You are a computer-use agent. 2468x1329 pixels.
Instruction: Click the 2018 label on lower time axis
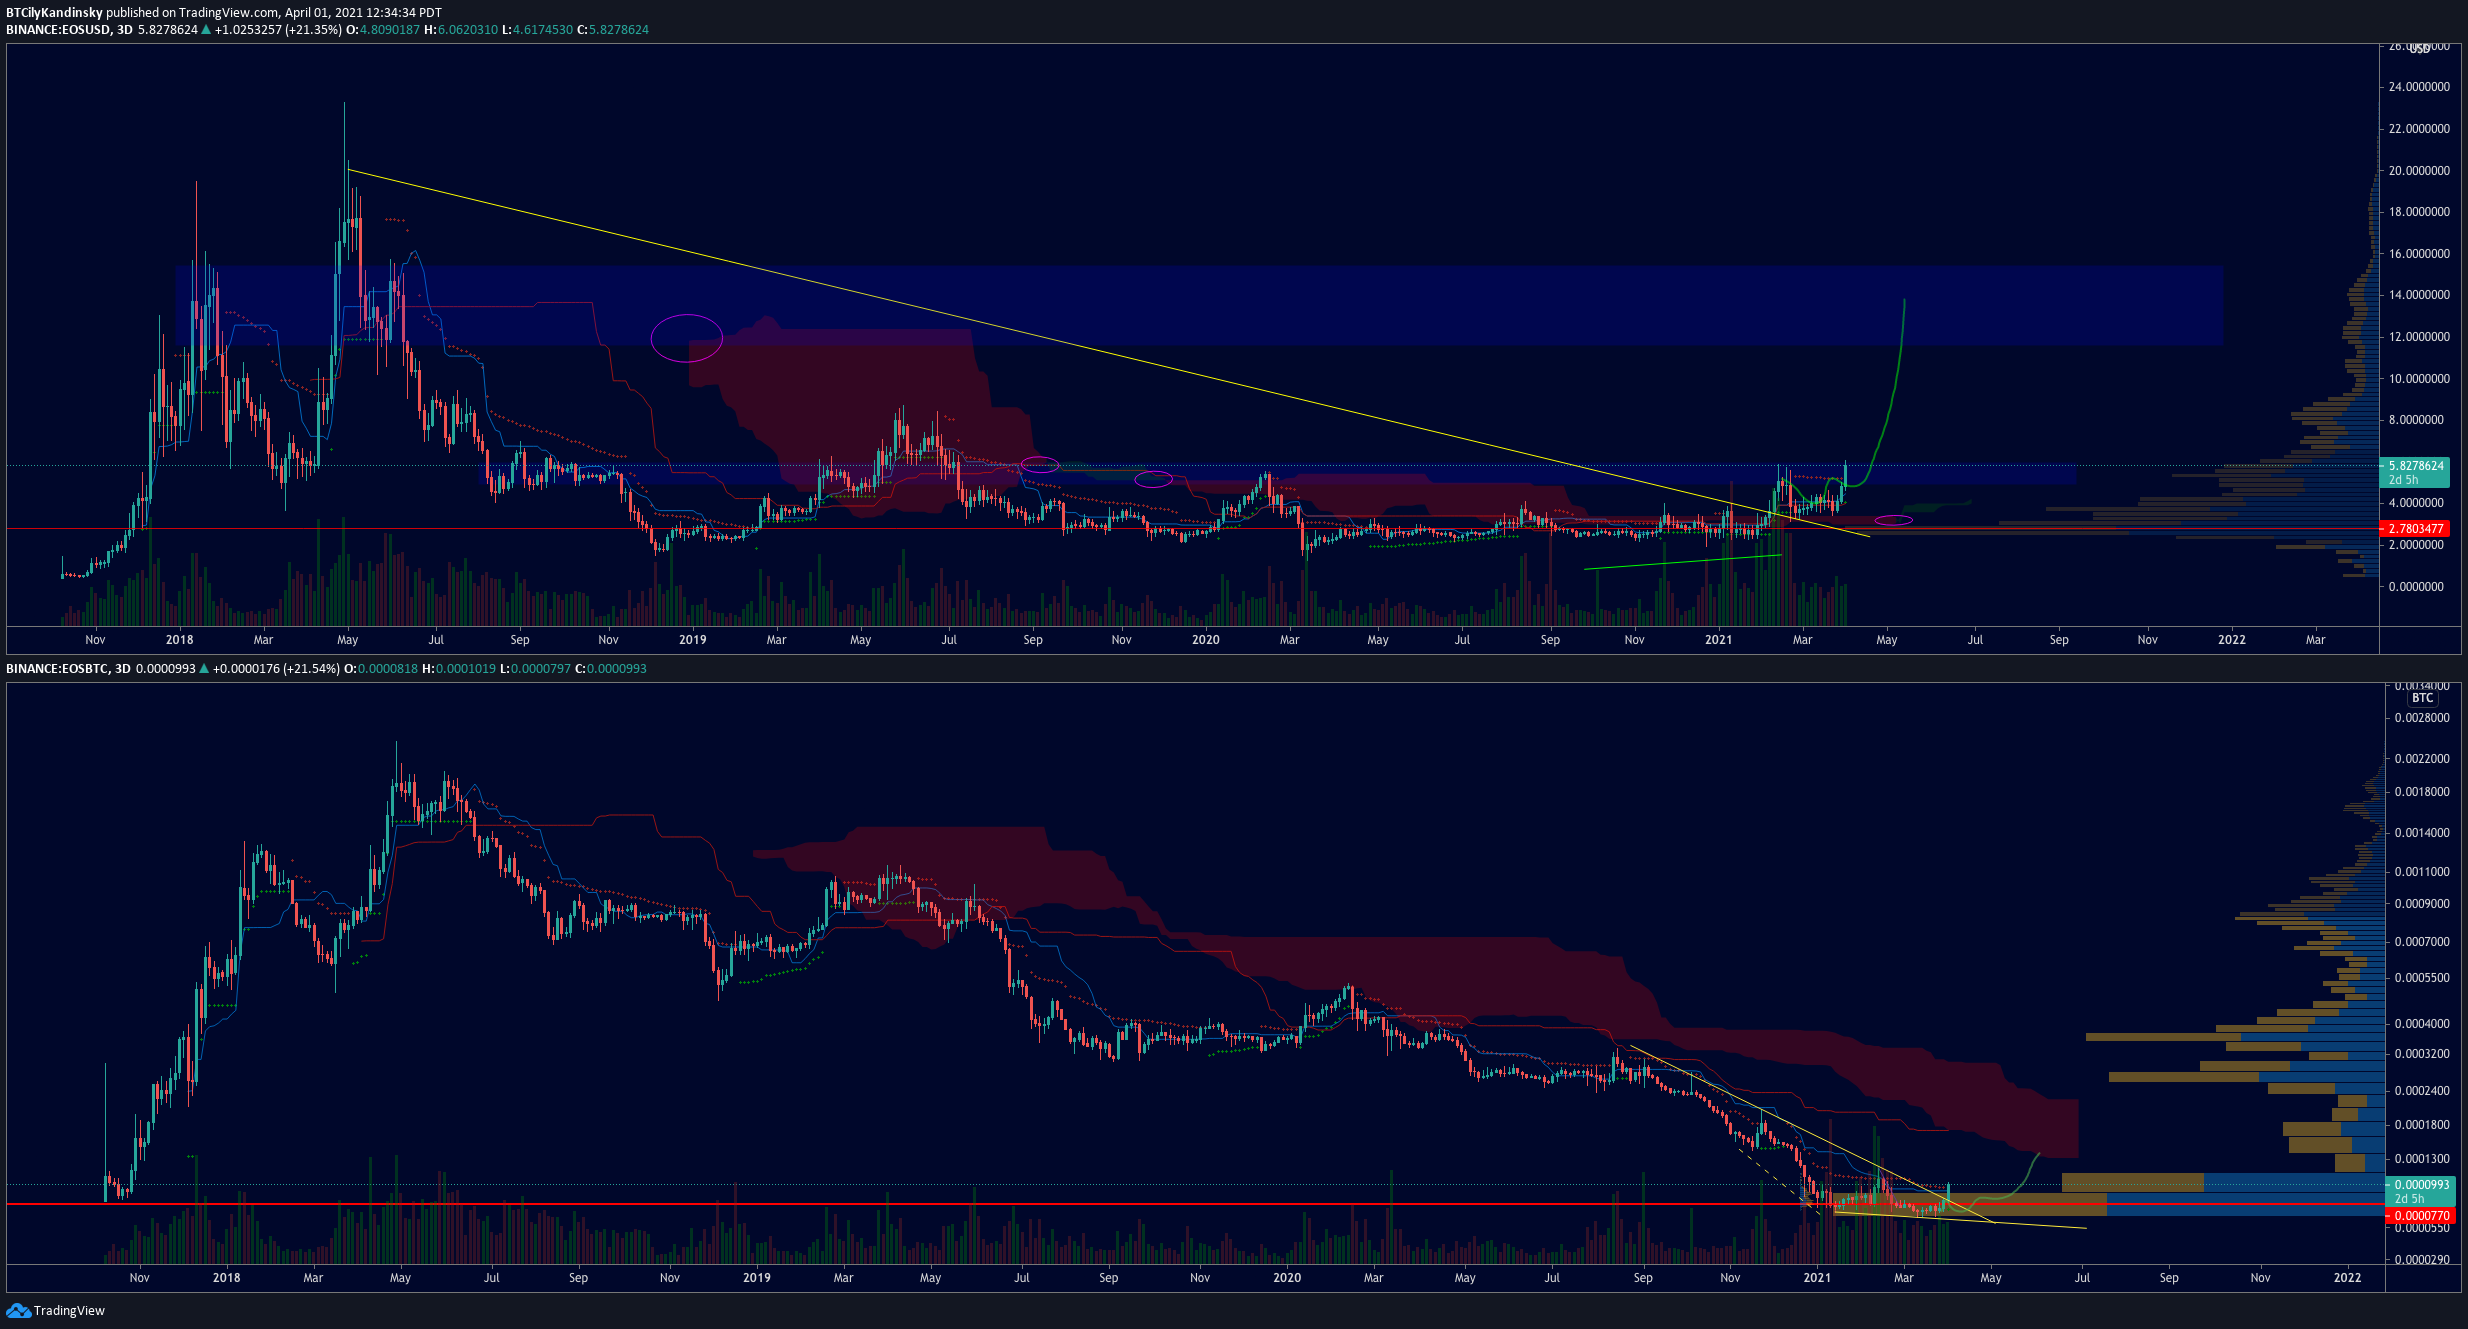pos(227,1278)
